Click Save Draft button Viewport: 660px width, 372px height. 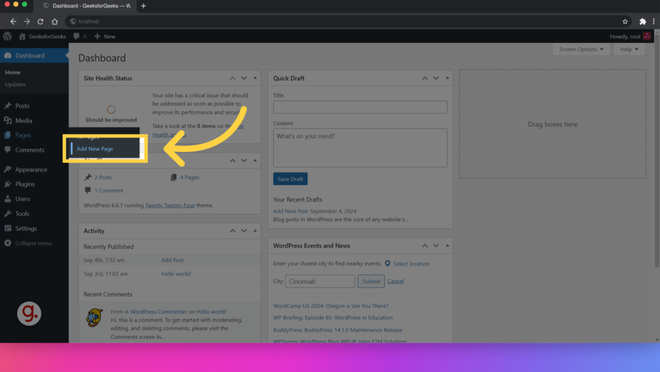pyautogui.click(x=290, y=179)
